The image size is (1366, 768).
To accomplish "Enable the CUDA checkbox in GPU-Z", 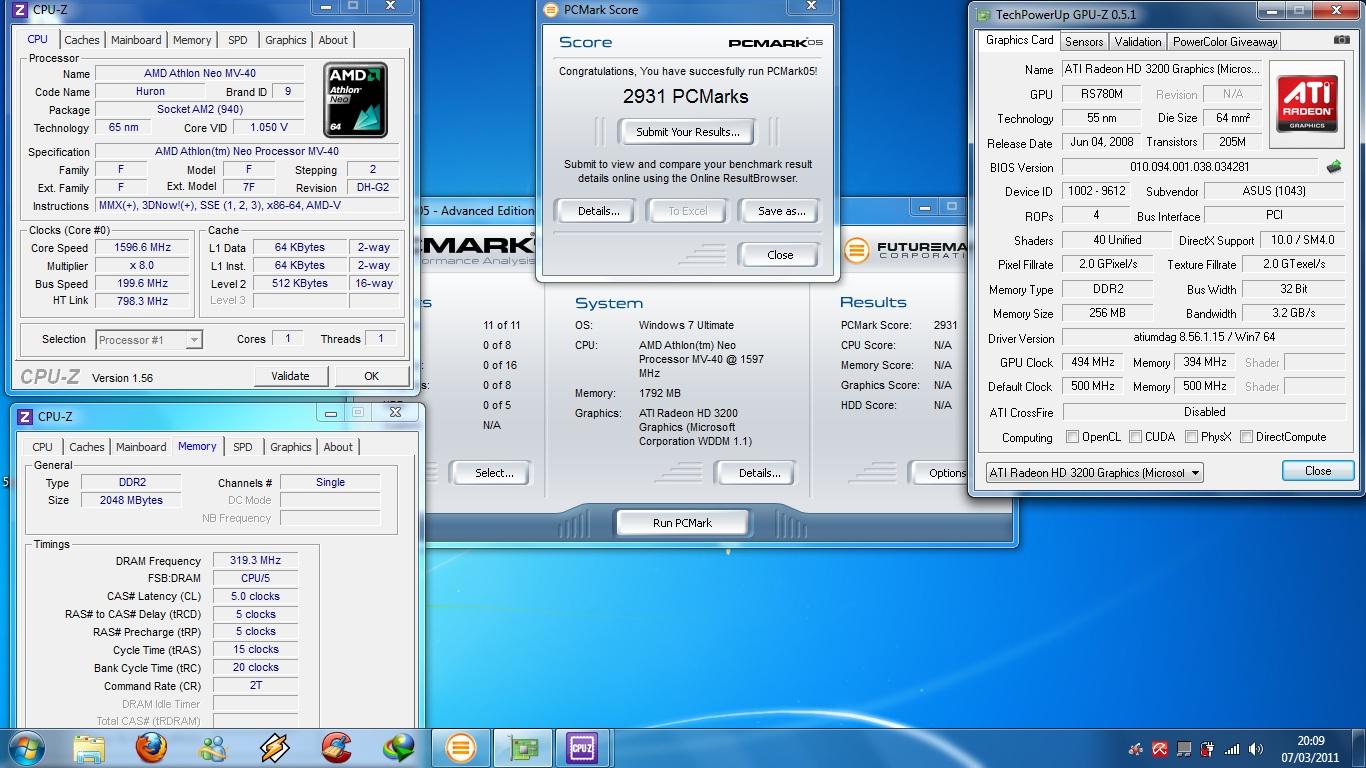I will pyautogui.click(x=1135, y=437).
